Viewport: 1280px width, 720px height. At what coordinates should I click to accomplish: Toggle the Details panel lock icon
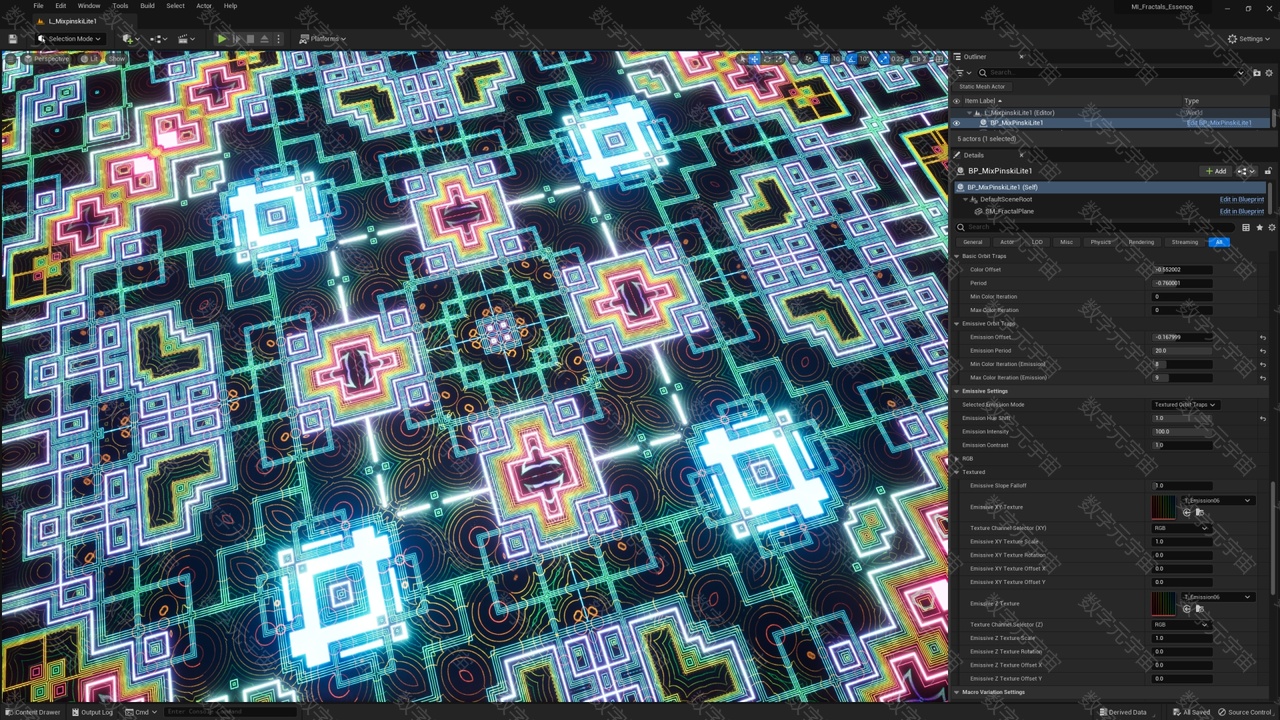[x=1268, y=171]
